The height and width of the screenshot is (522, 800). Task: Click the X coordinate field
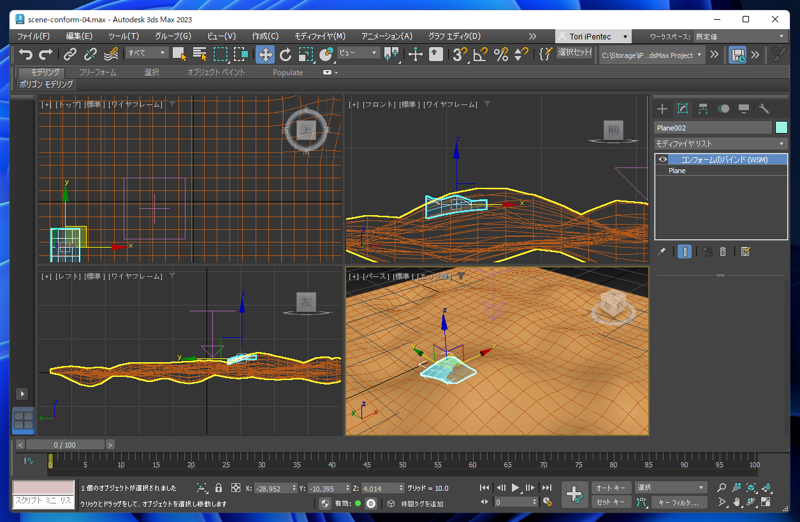point(273,488)
